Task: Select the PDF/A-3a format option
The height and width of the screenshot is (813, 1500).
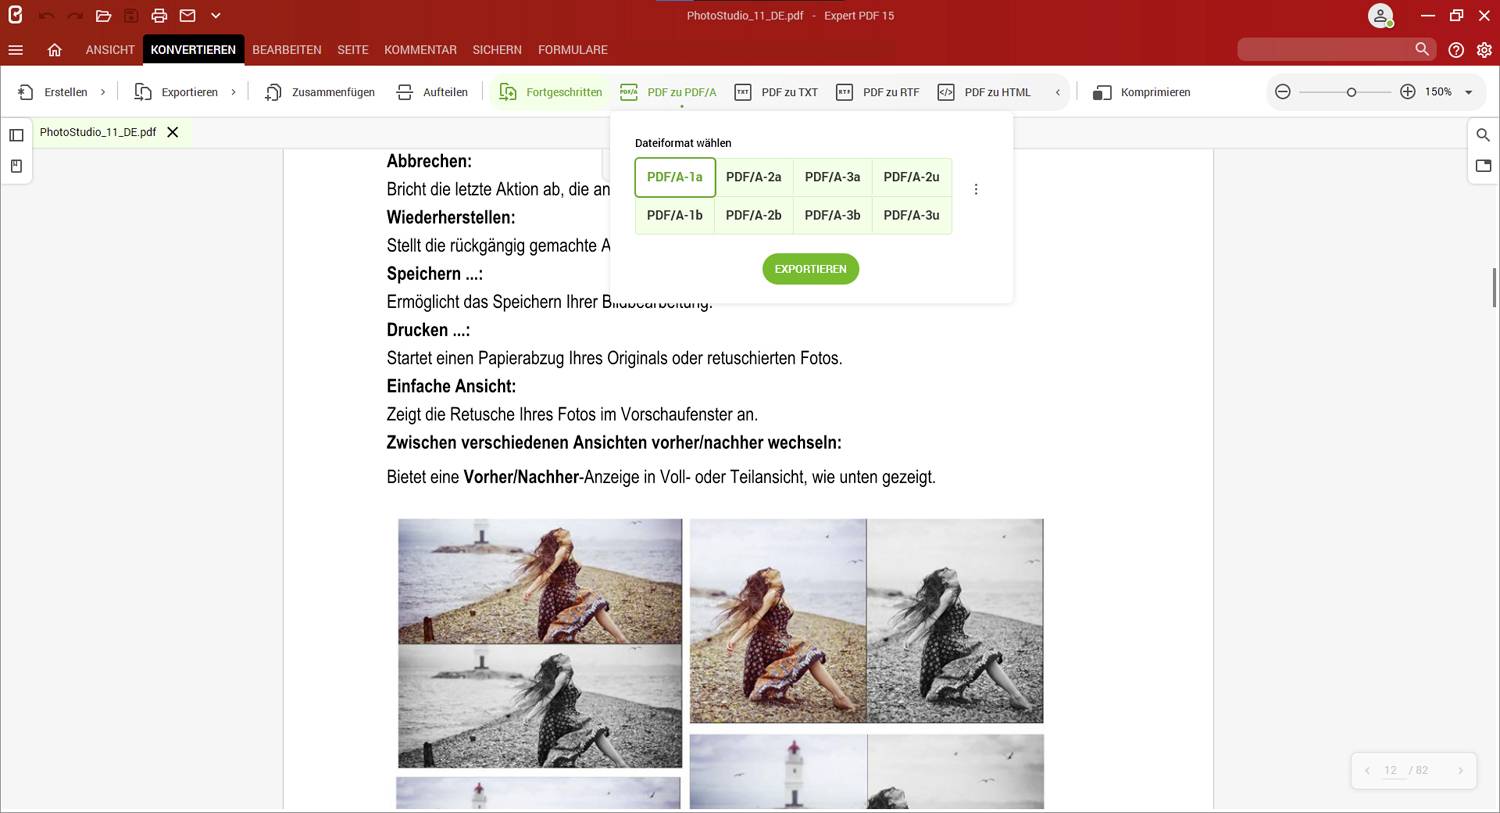Action: point(832,177)
